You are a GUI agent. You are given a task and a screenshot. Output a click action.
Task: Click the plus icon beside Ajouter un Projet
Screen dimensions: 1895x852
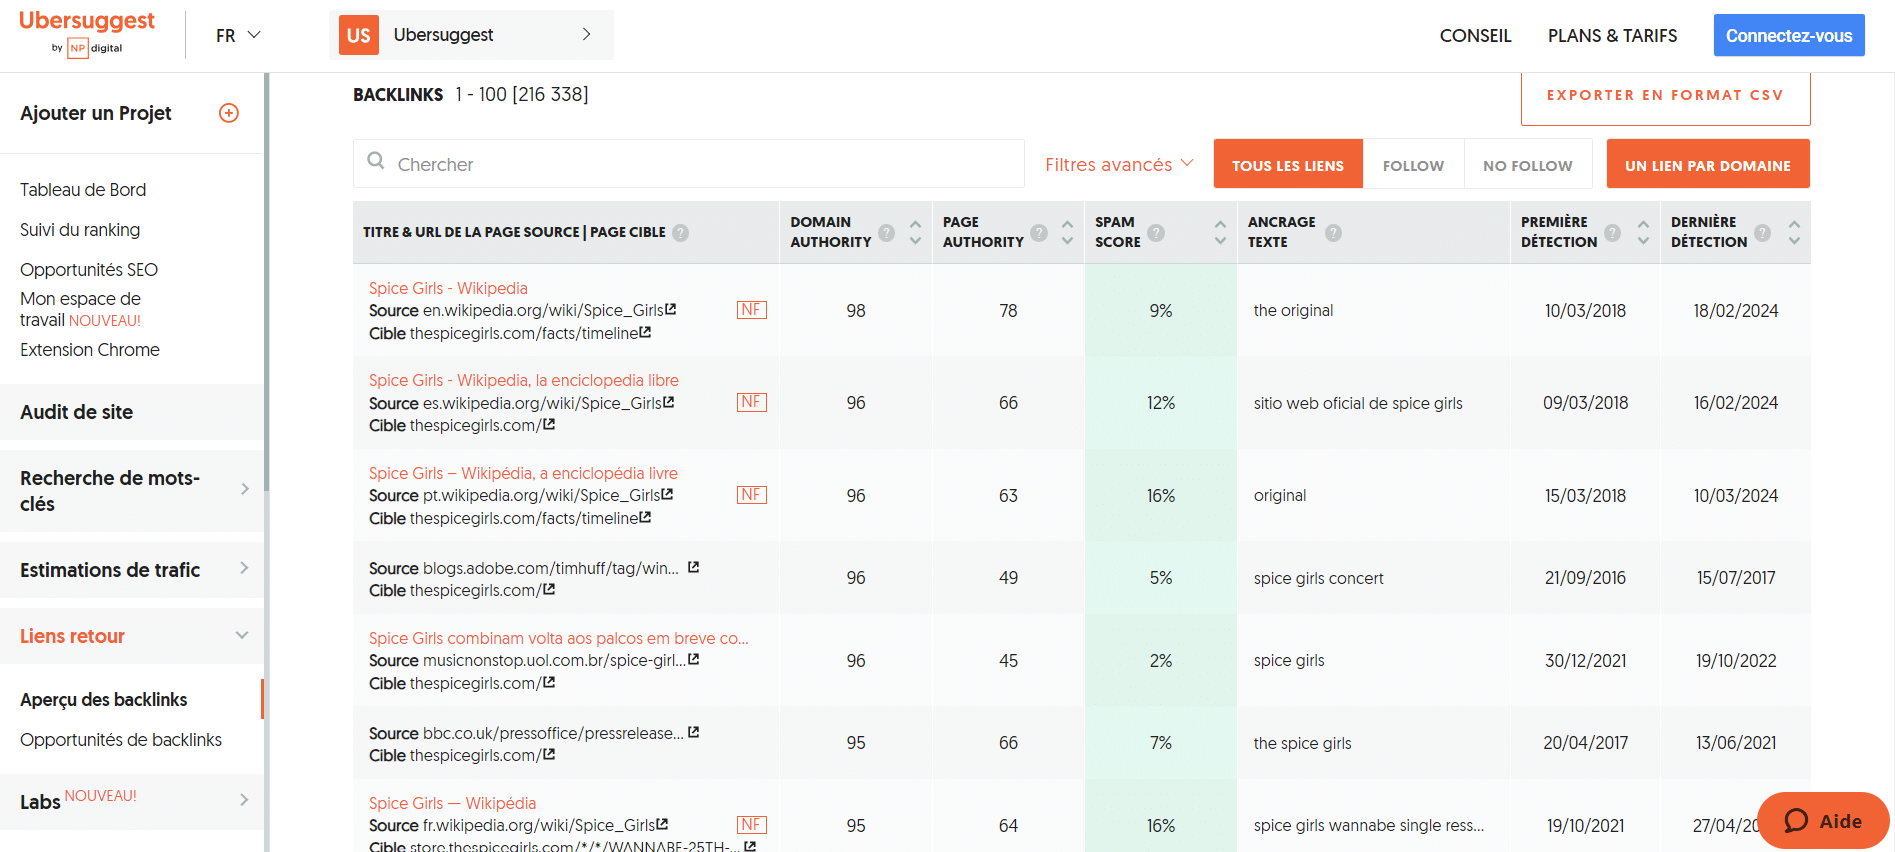pos(229,113)
